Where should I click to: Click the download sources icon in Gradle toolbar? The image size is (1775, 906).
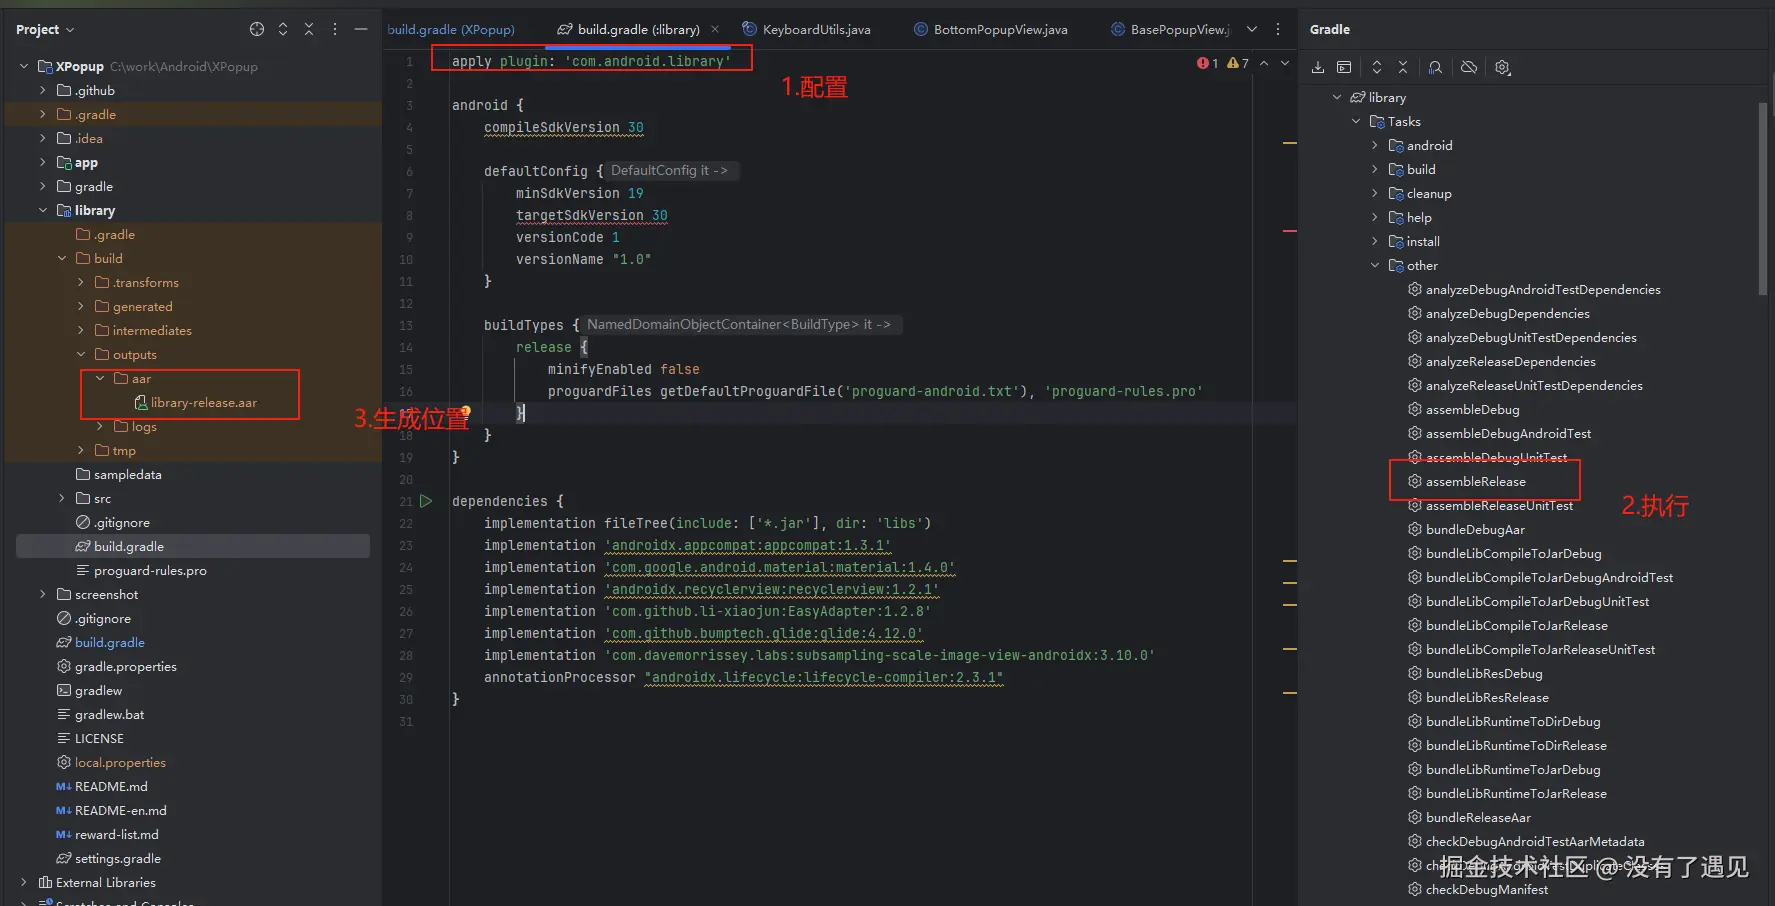[1318, 67]
